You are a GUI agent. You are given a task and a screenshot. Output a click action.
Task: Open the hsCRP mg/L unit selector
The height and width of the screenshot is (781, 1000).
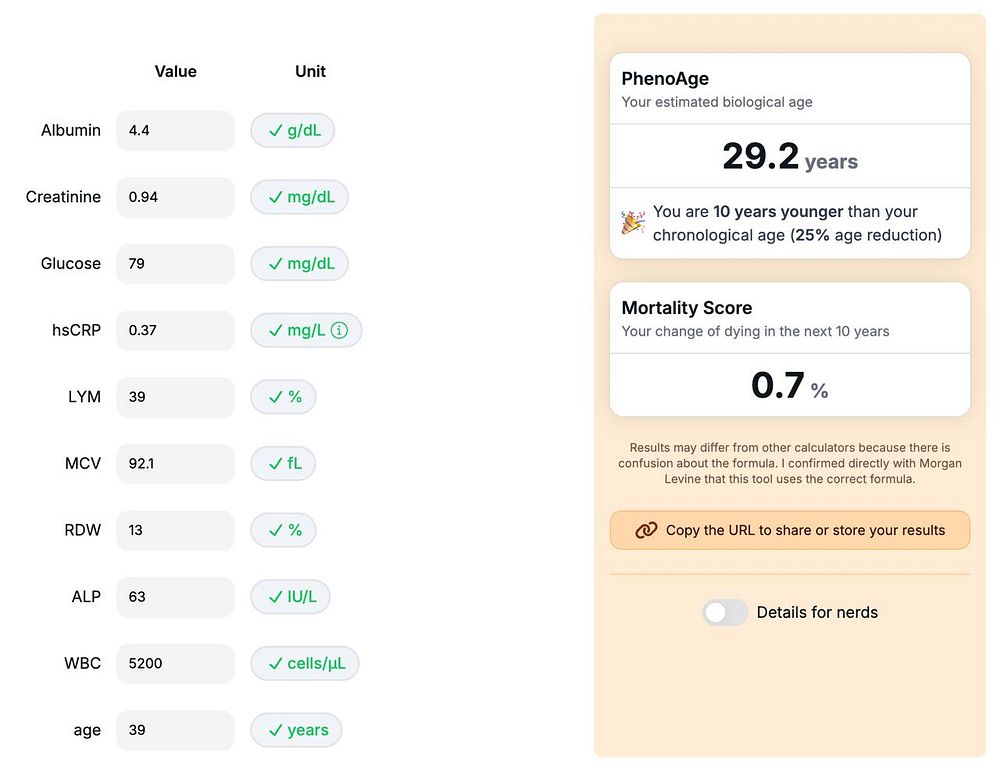[x=297, y=330]
